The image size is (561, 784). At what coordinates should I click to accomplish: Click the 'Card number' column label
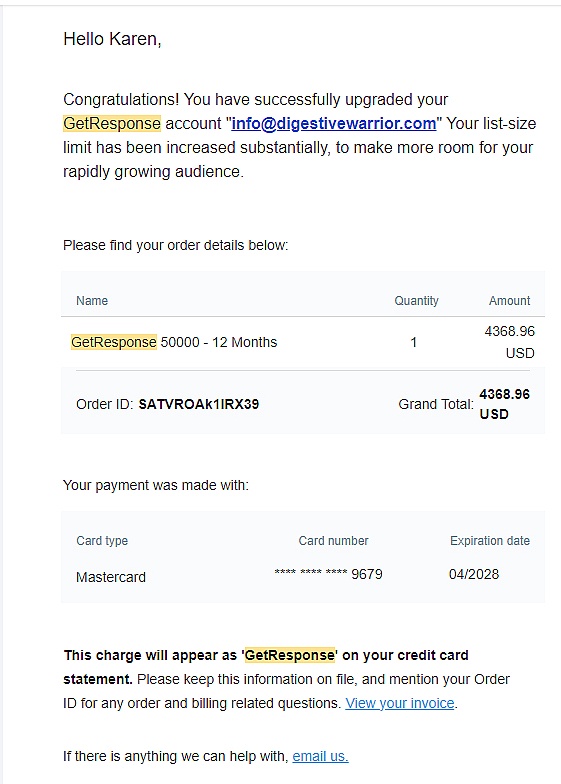(x=334, y=540)
